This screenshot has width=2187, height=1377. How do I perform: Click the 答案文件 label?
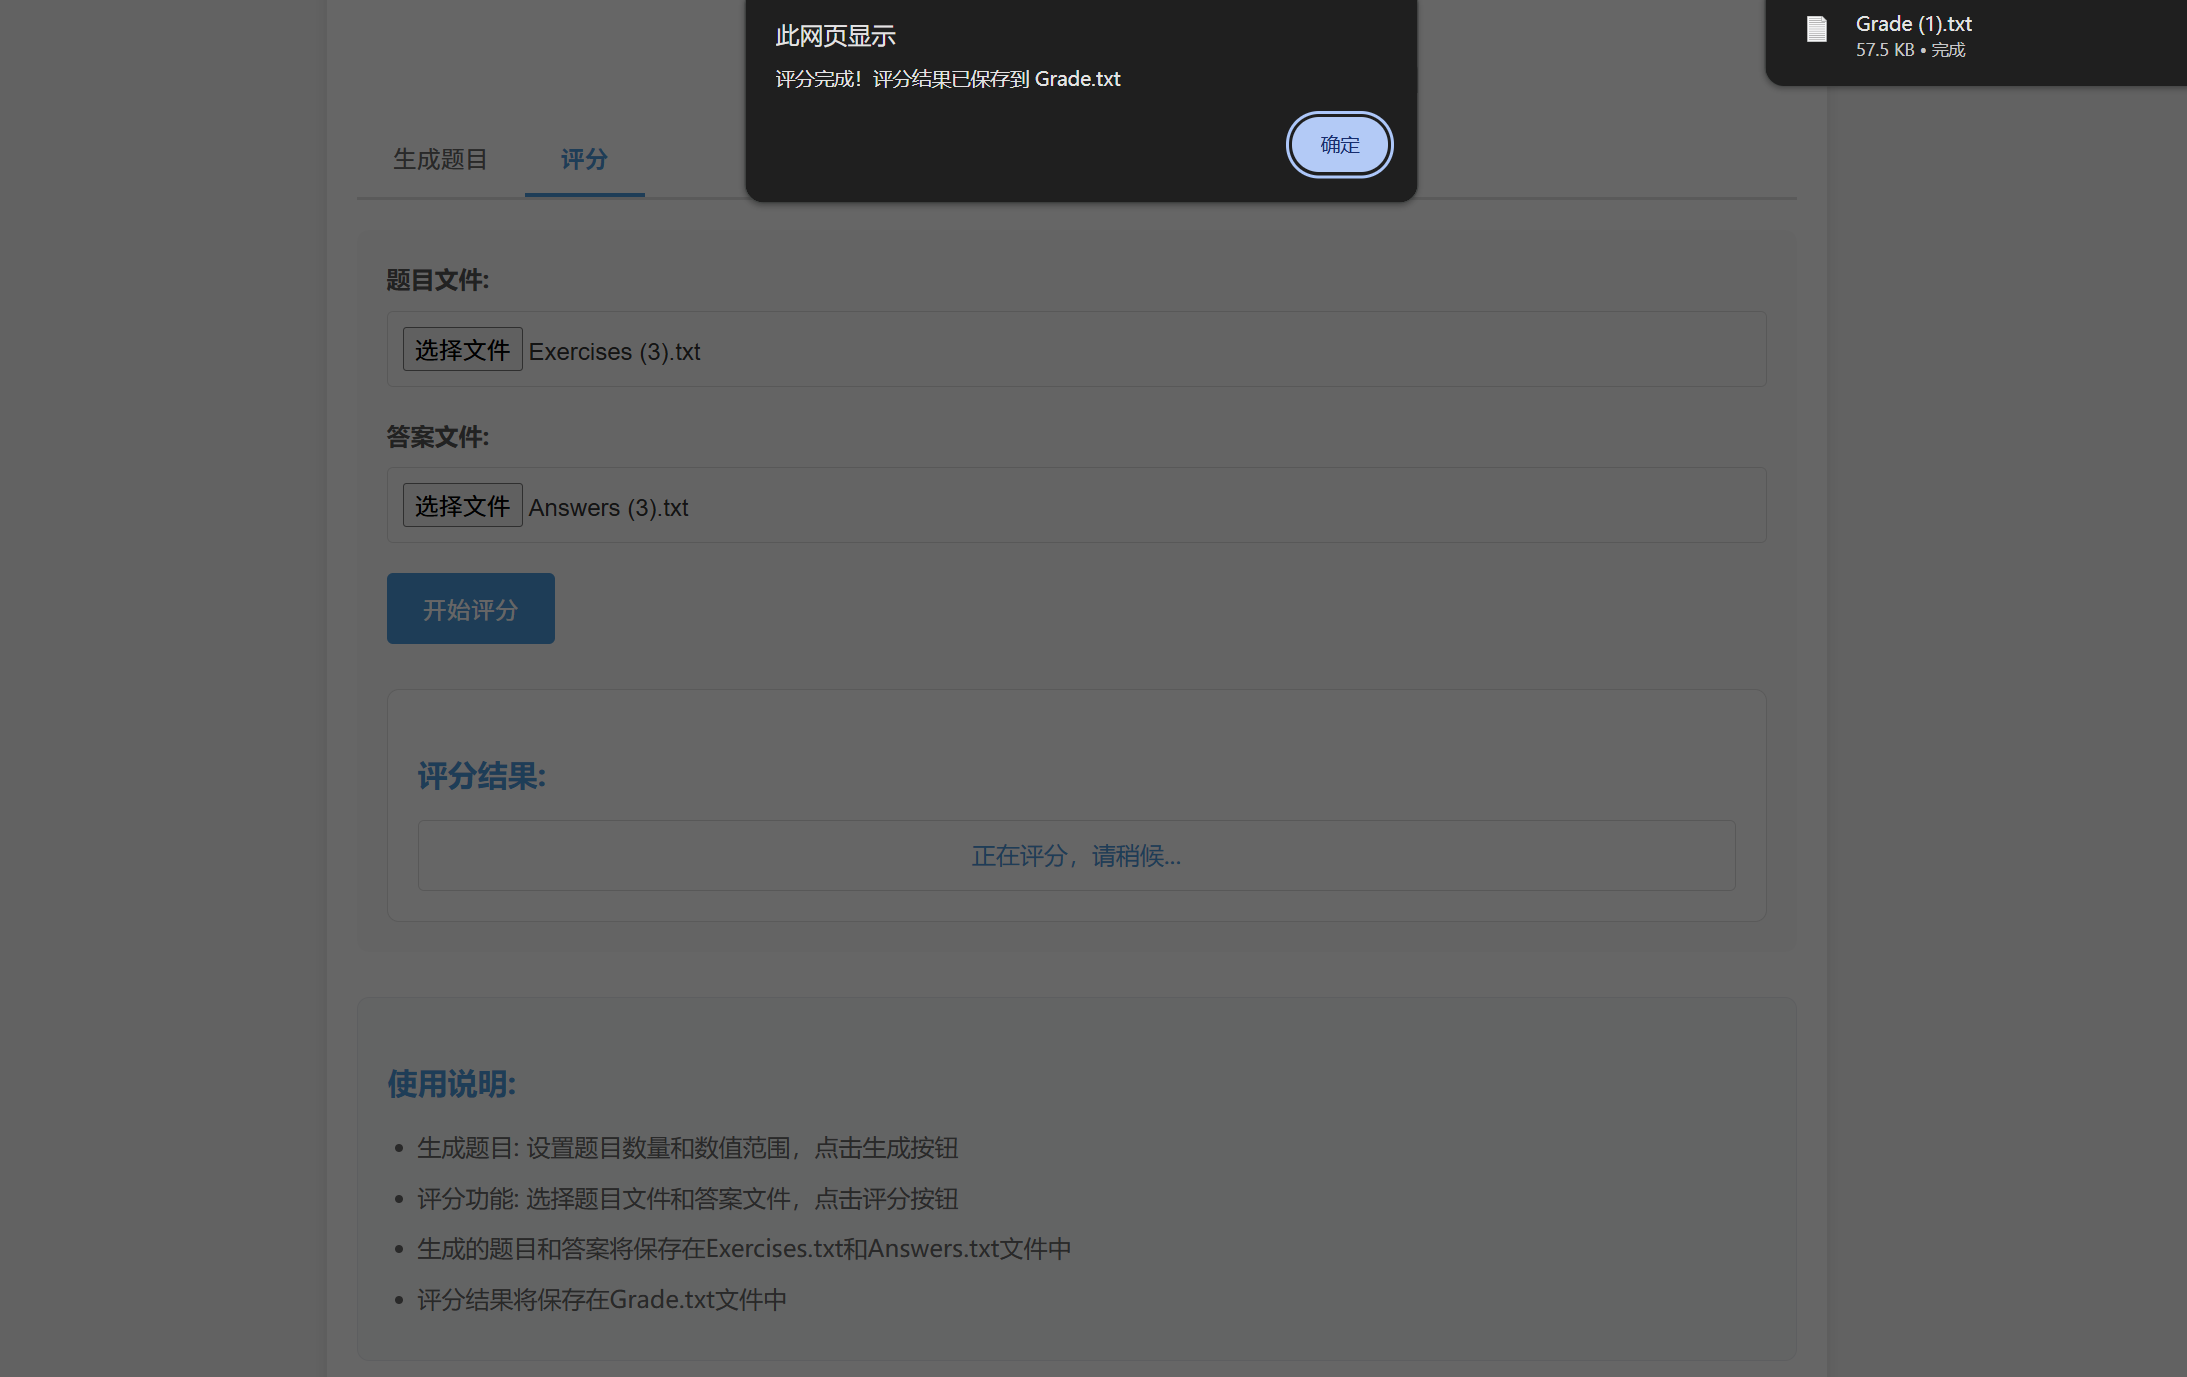point(437,437)
